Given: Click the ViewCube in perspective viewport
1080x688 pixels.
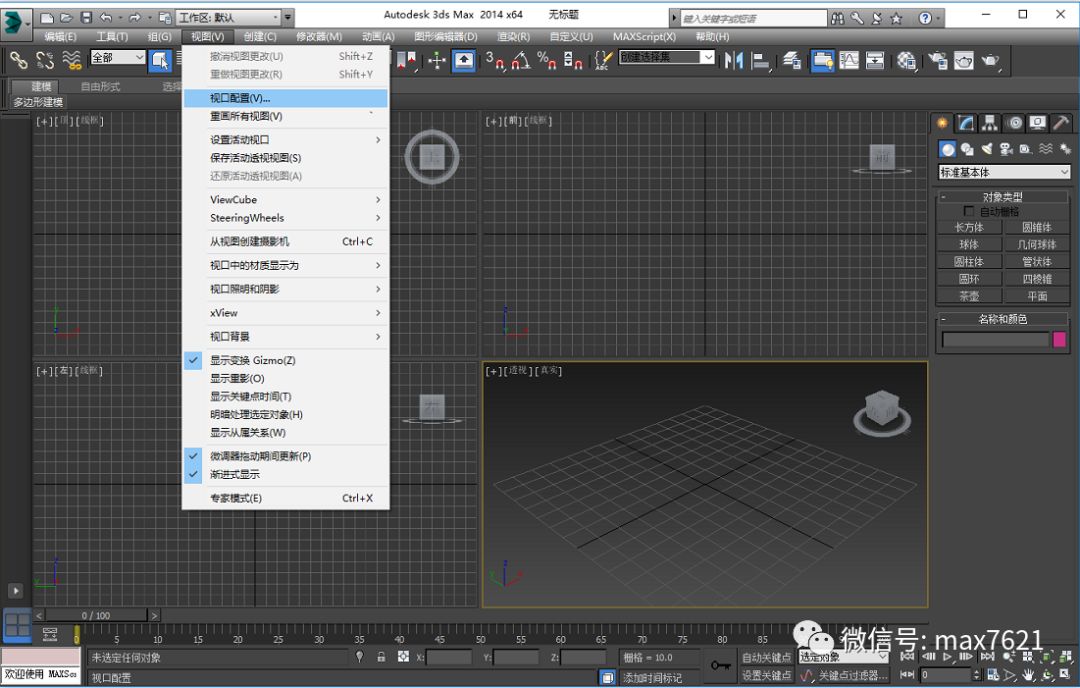Looking at the screenshot, I should [x=882, y=411].
